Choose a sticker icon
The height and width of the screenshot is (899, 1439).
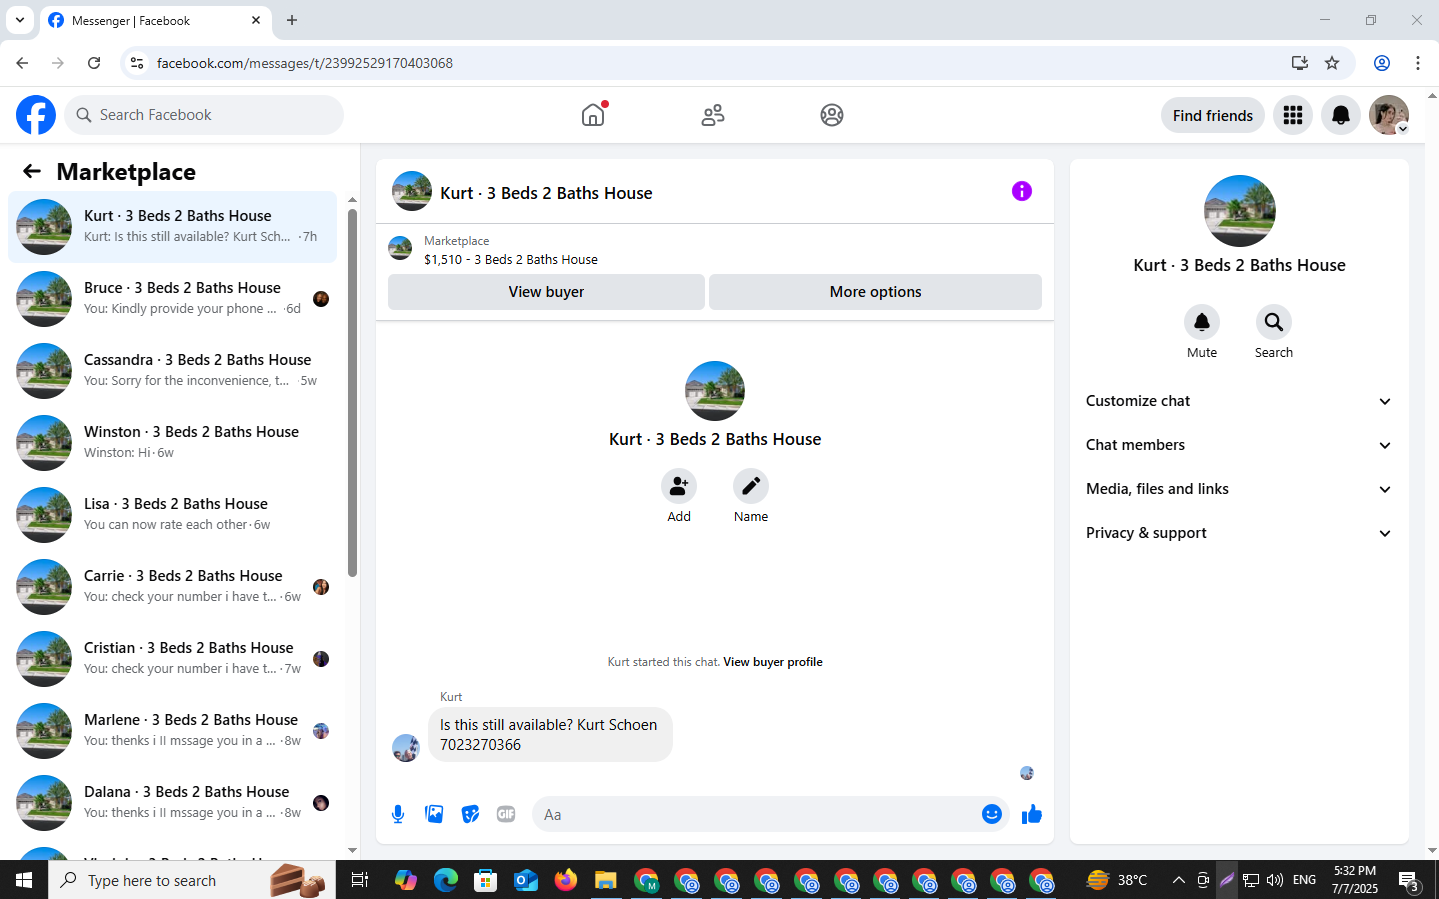coord(470,814)
